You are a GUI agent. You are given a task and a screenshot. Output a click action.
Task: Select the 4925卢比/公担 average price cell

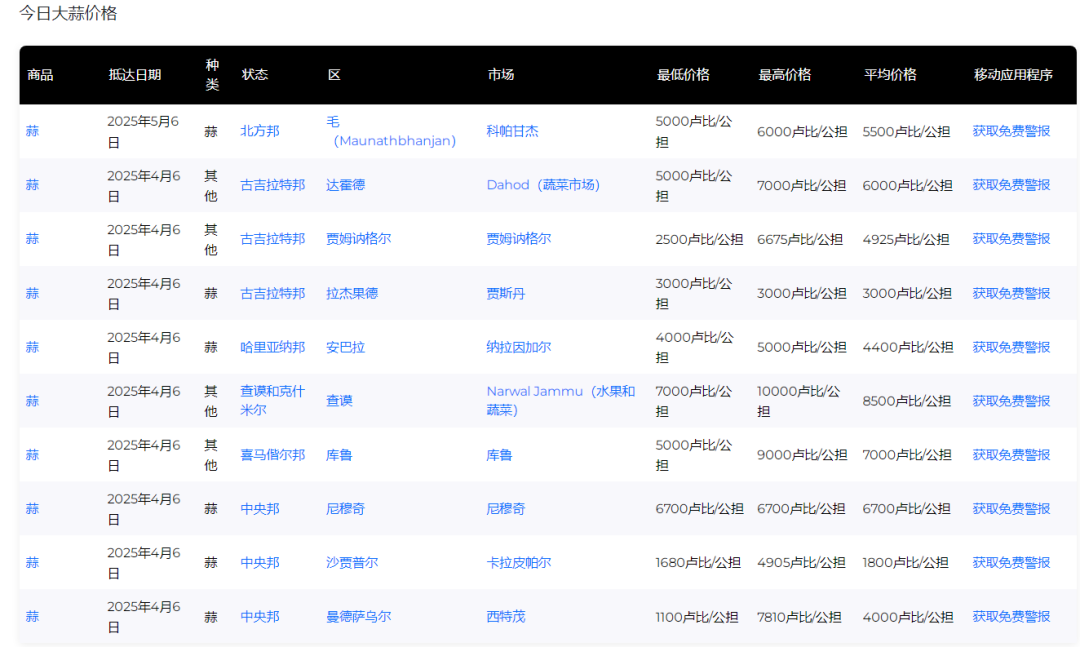pyautogui.click(x=906, y=238)
